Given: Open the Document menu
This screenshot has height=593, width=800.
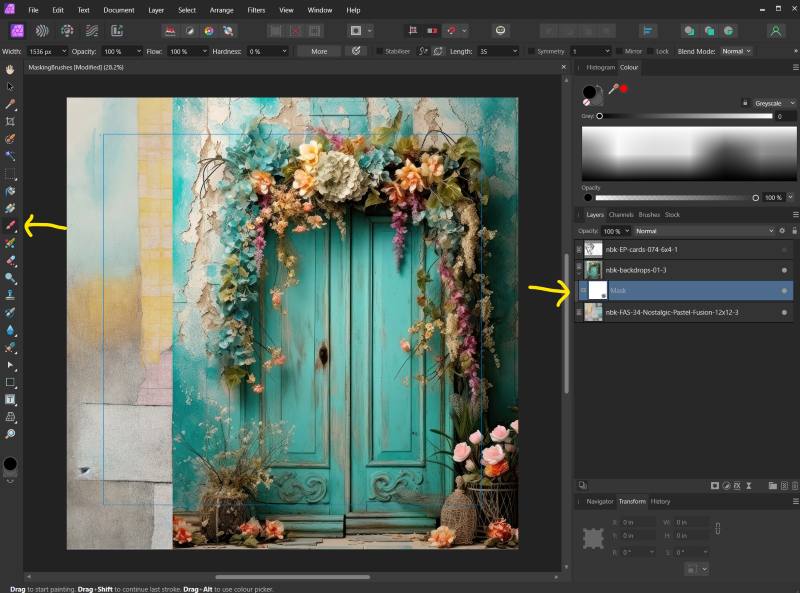Looking at the screenshot, I should [119, 10].
